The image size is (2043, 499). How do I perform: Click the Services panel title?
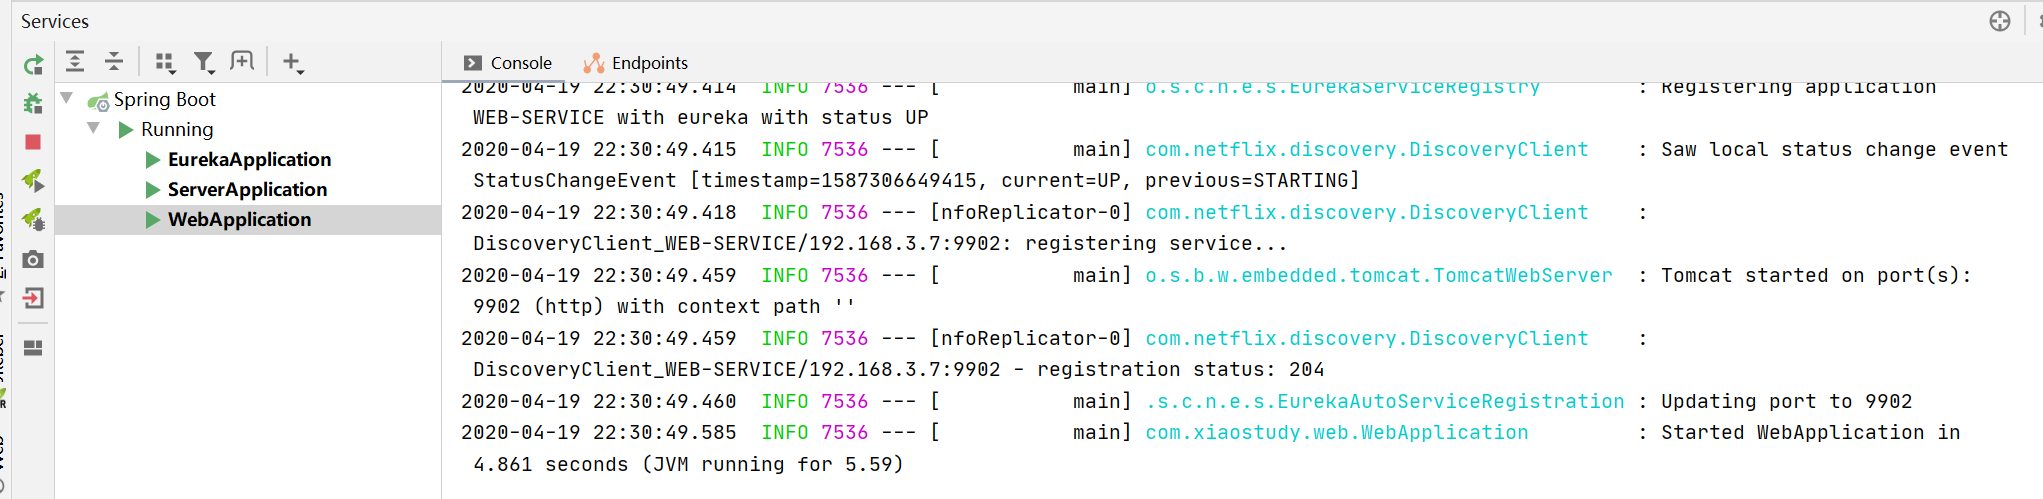point(55,21)
